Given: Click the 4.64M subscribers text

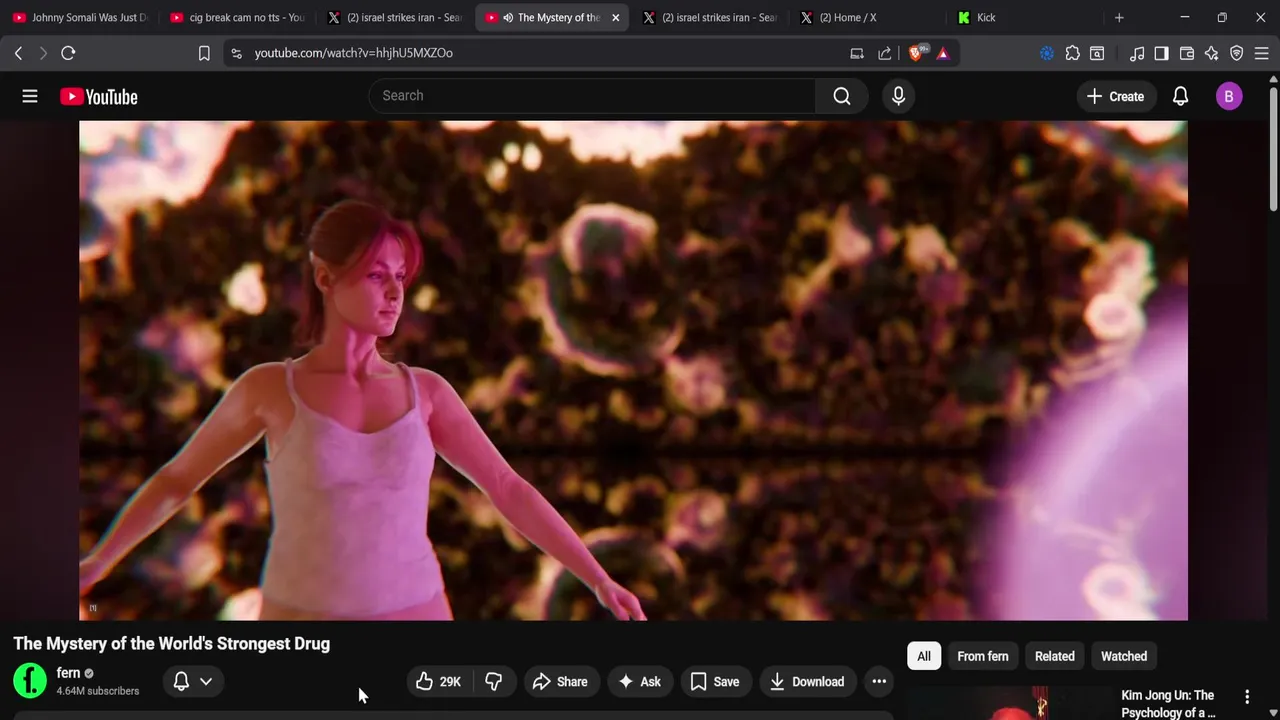Looking at the screenshot, I should (98, 691).
